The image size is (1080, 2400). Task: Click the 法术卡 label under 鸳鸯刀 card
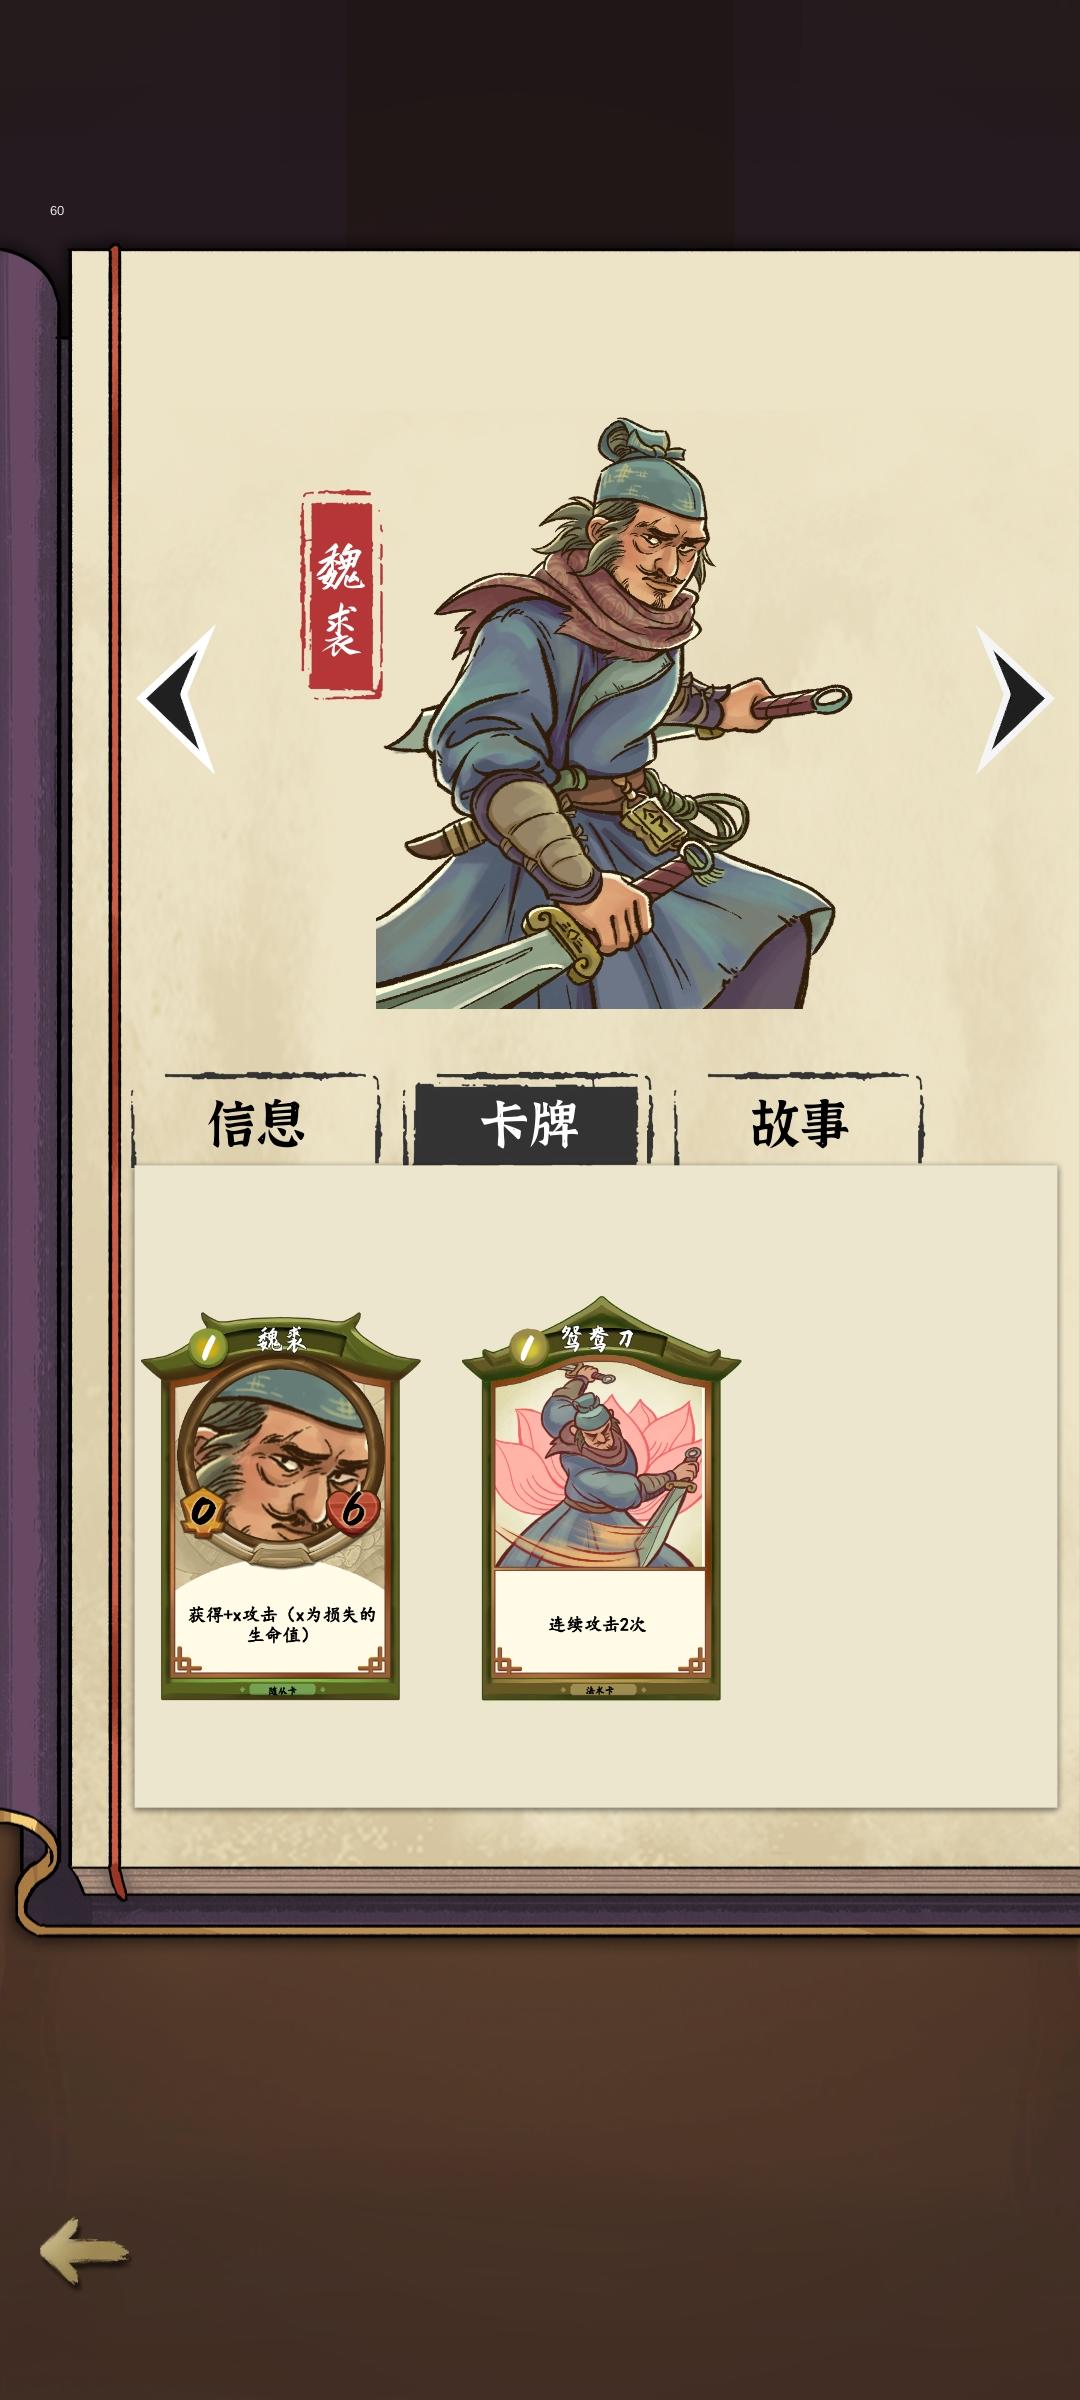tap(600, 1690)
